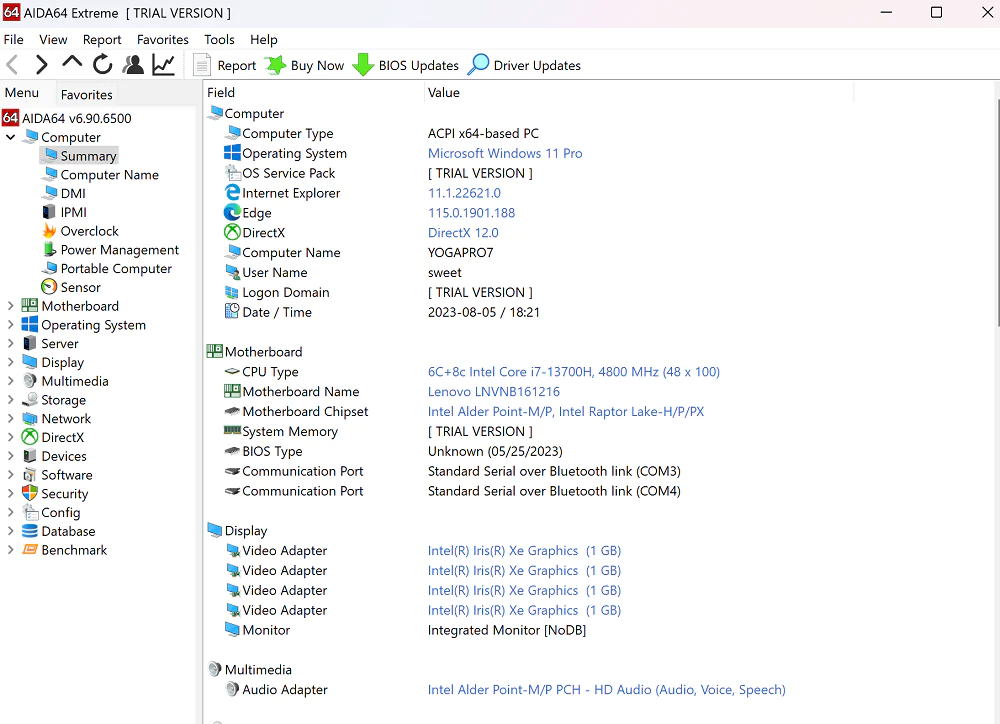Viewport: 1000px width, 724px height.
Task: Open the Manage user profile icon in toolbar
Action: coord(133,64)
